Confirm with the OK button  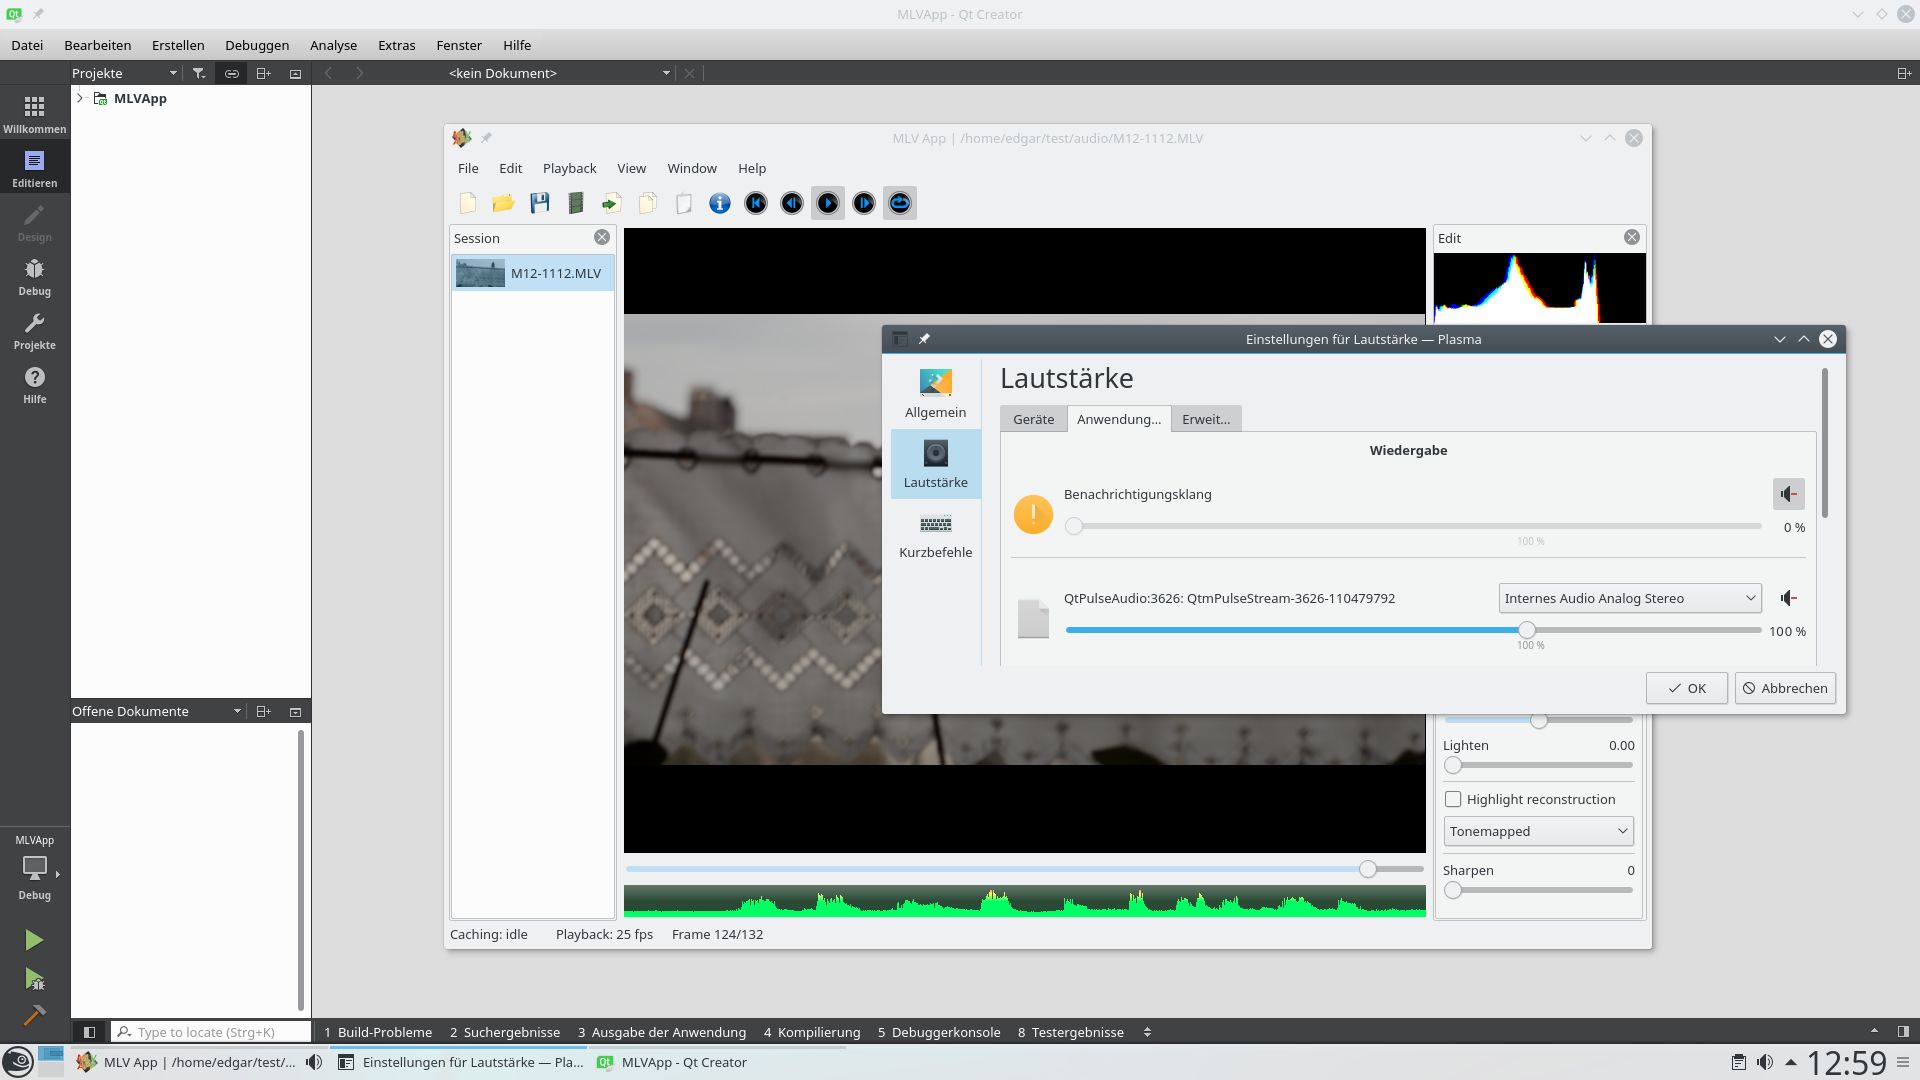click(x=1686, y=688)
